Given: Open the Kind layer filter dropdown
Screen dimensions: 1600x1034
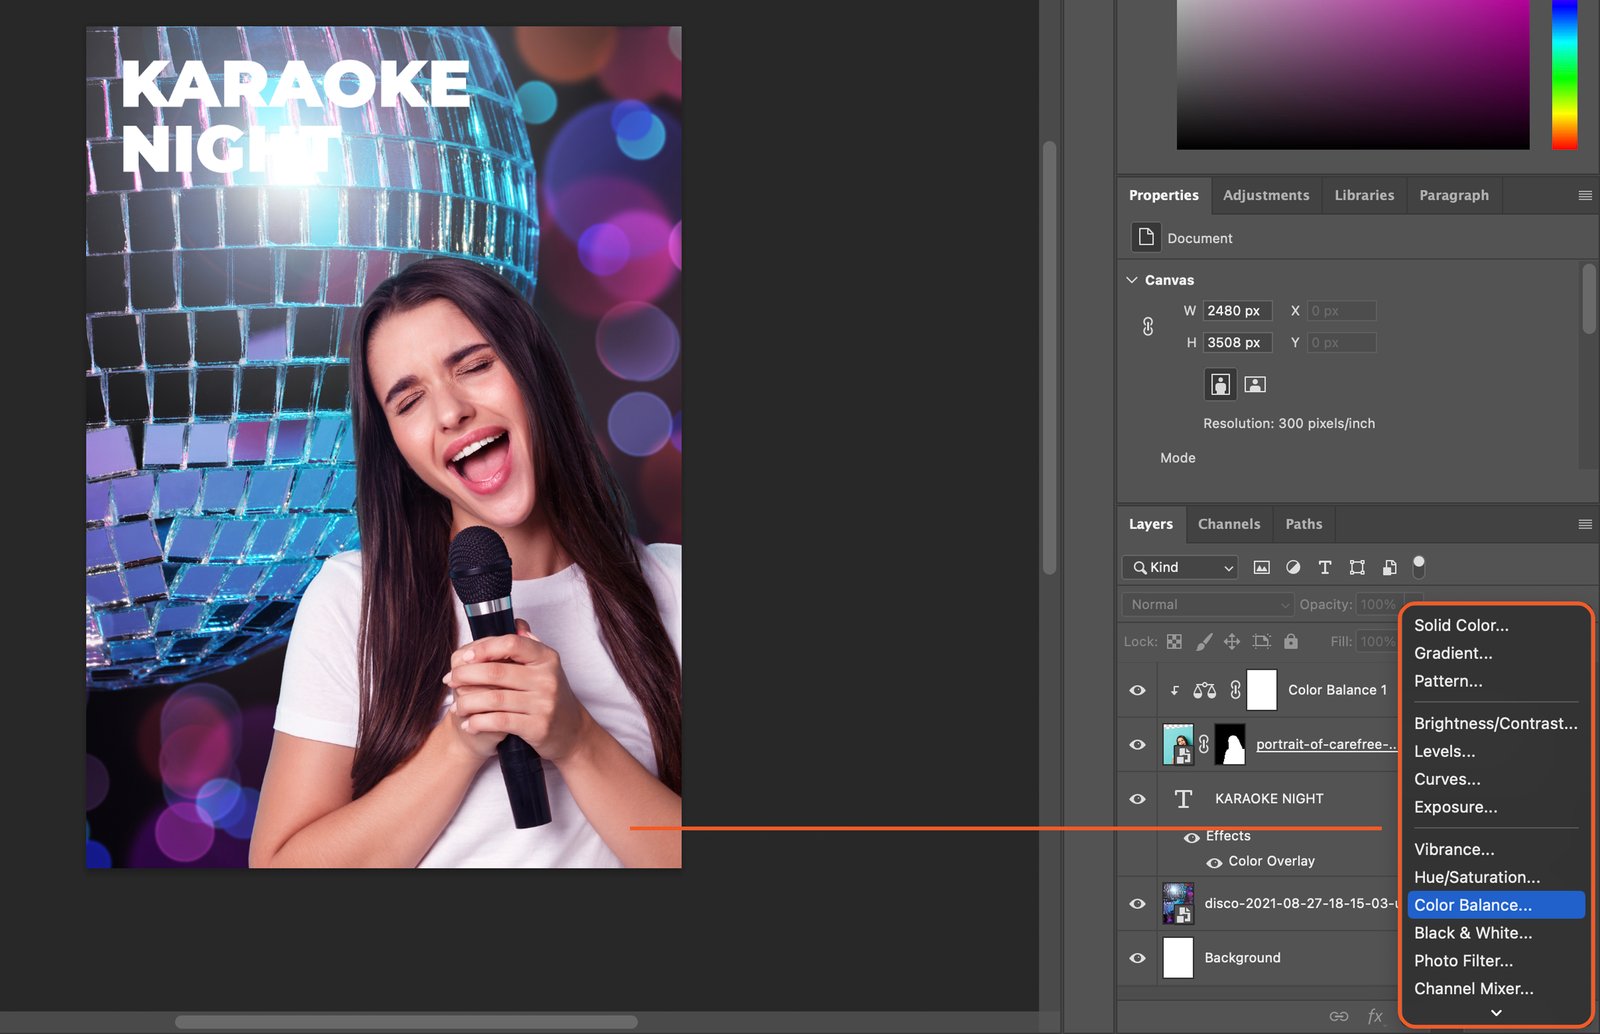Looking at the screenshot, I should pos(1181,567).
